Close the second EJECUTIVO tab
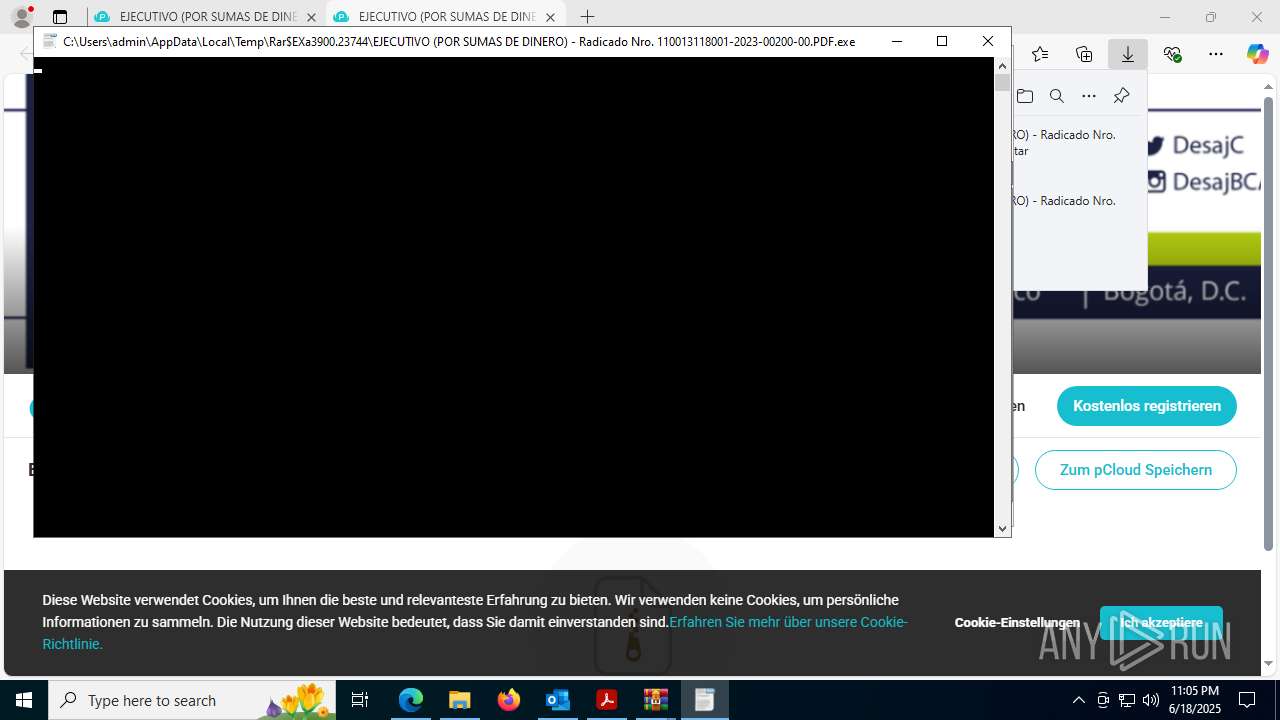Image resolution: width=1280 pixels, height=720 pixels. point(550,17)
